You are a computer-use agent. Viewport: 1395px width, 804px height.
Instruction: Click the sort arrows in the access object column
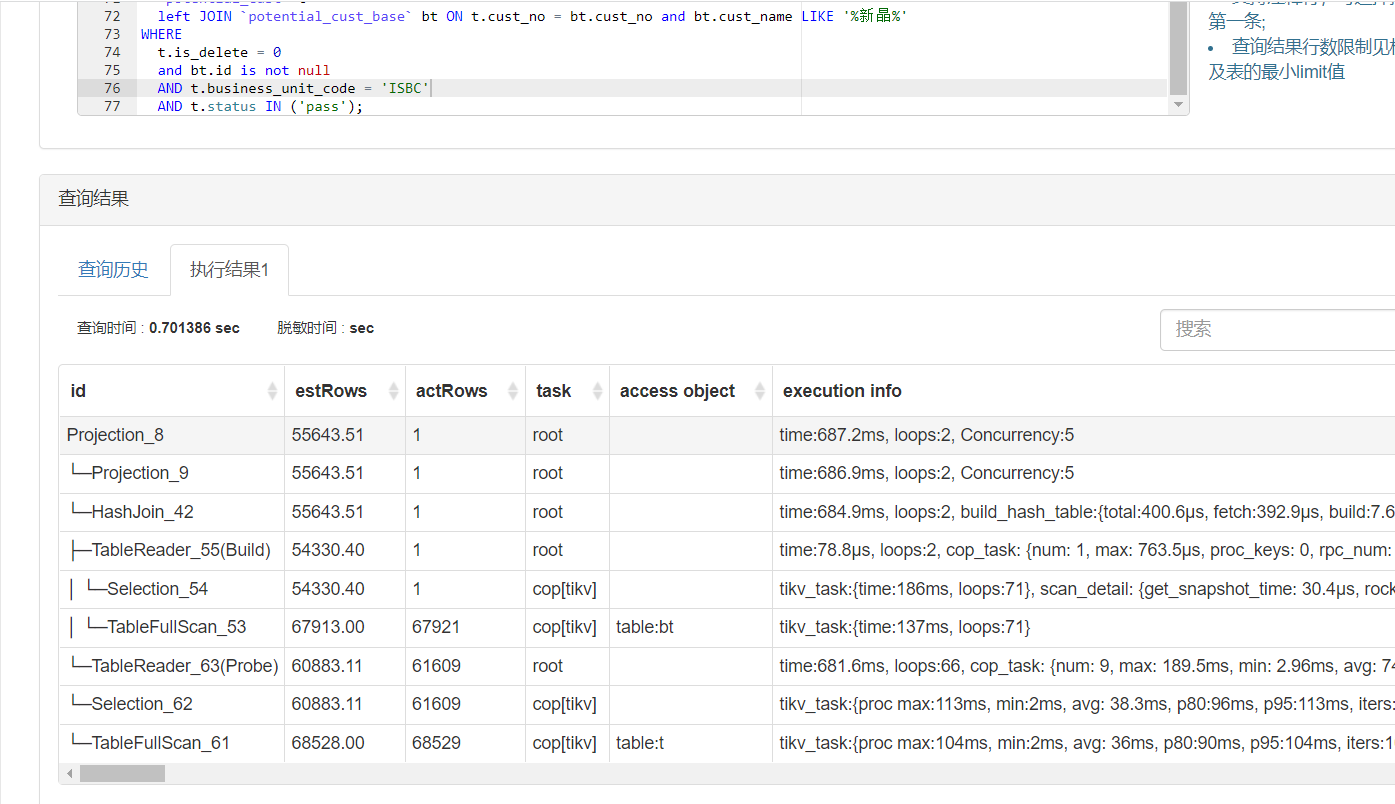coord(760,391)
